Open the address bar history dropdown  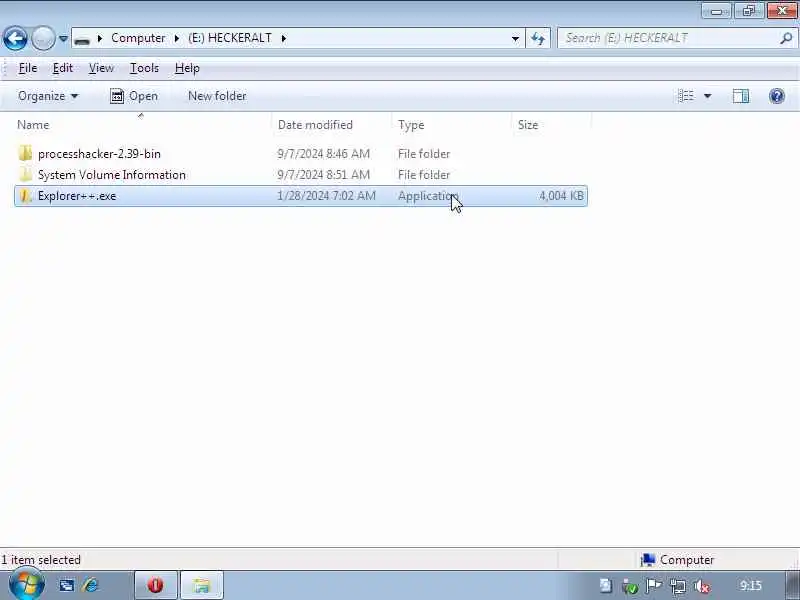(x=515, y=38)
